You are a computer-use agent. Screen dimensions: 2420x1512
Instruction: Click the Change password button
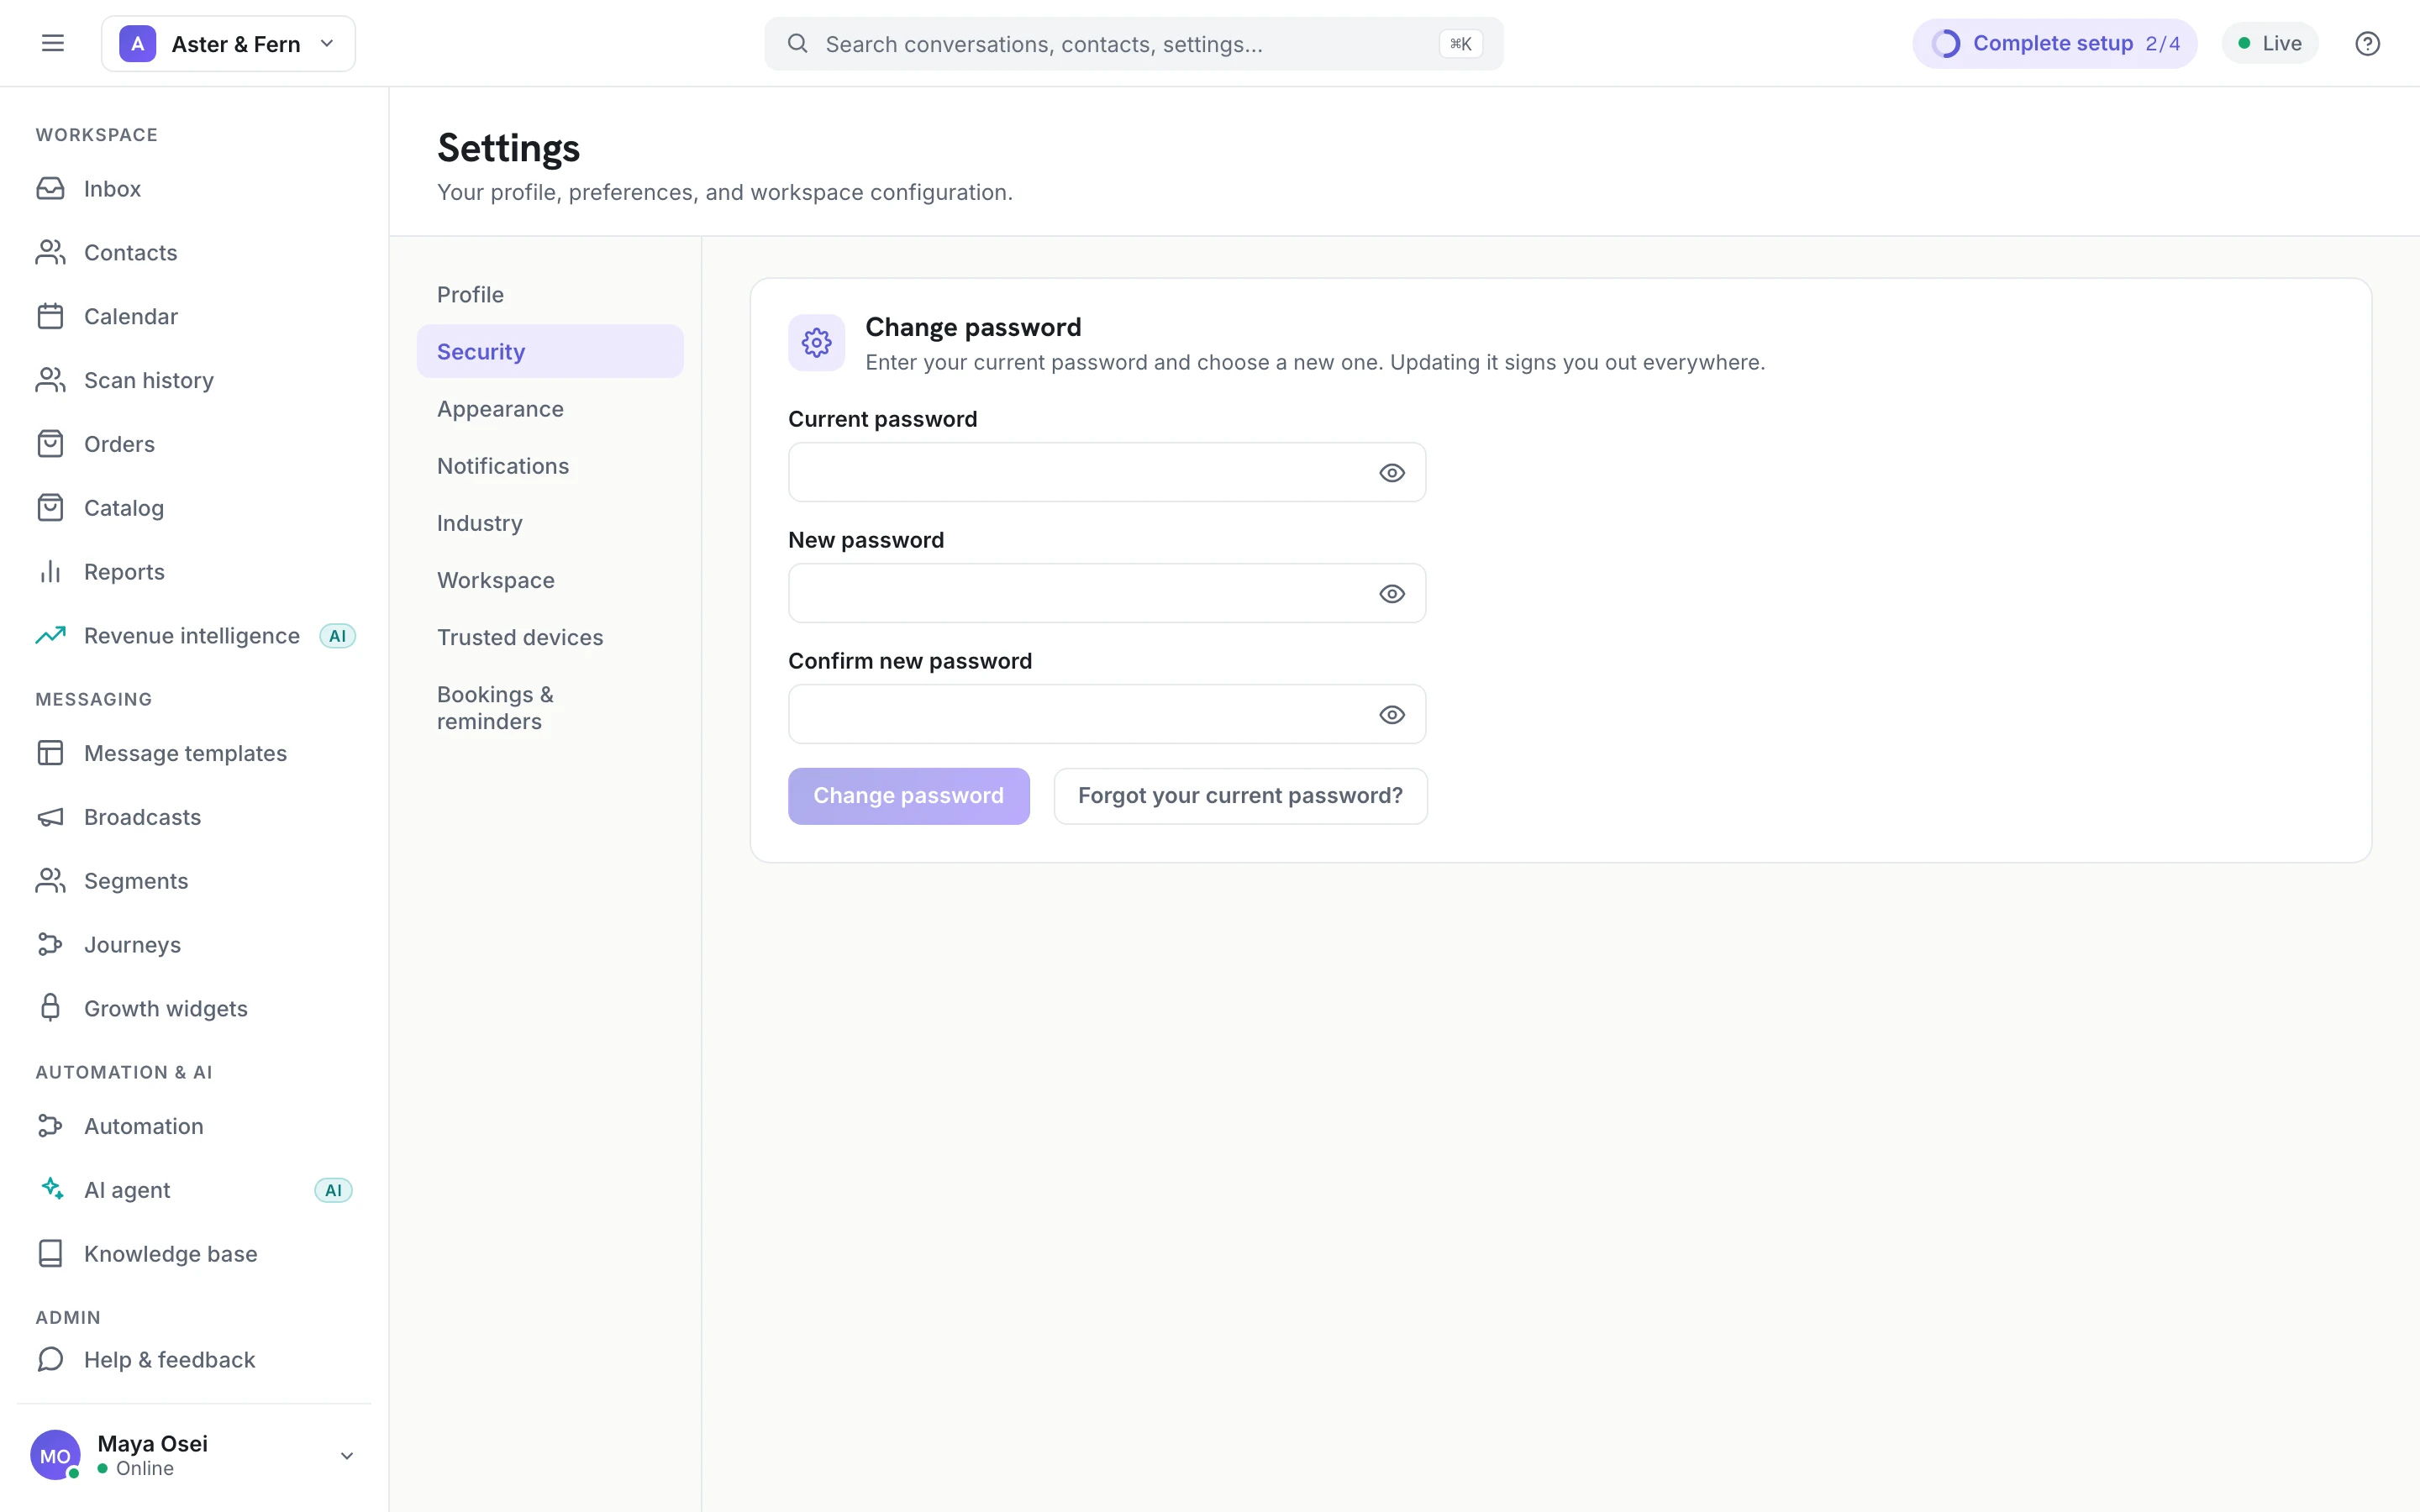(x=908, y=796)
